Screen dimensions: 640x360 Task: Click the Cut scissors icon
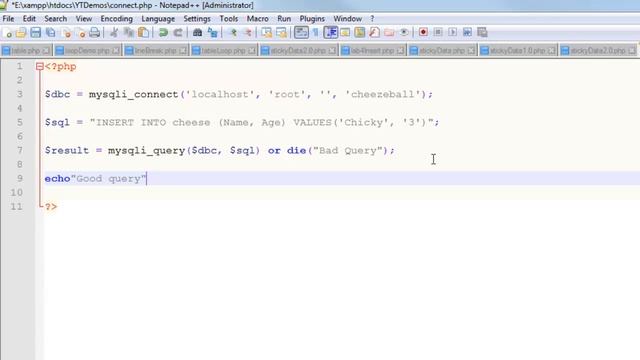[x=114, y=33]
